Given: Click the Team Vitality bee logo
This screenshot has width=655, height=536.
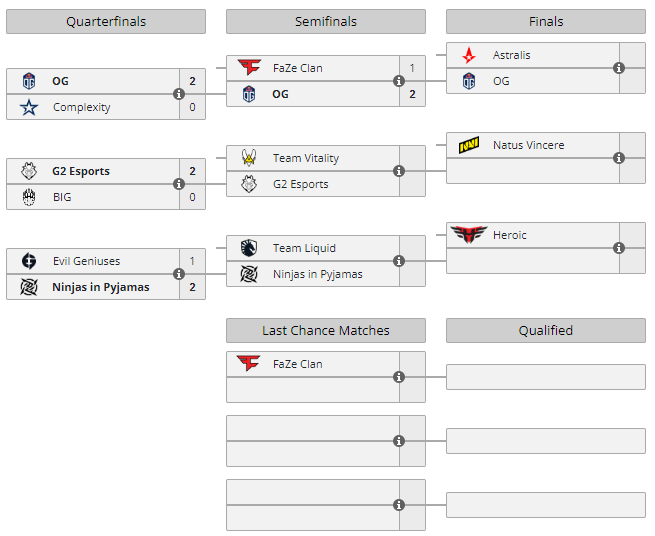Looking at the screenshot, I should tap(249, 158).
